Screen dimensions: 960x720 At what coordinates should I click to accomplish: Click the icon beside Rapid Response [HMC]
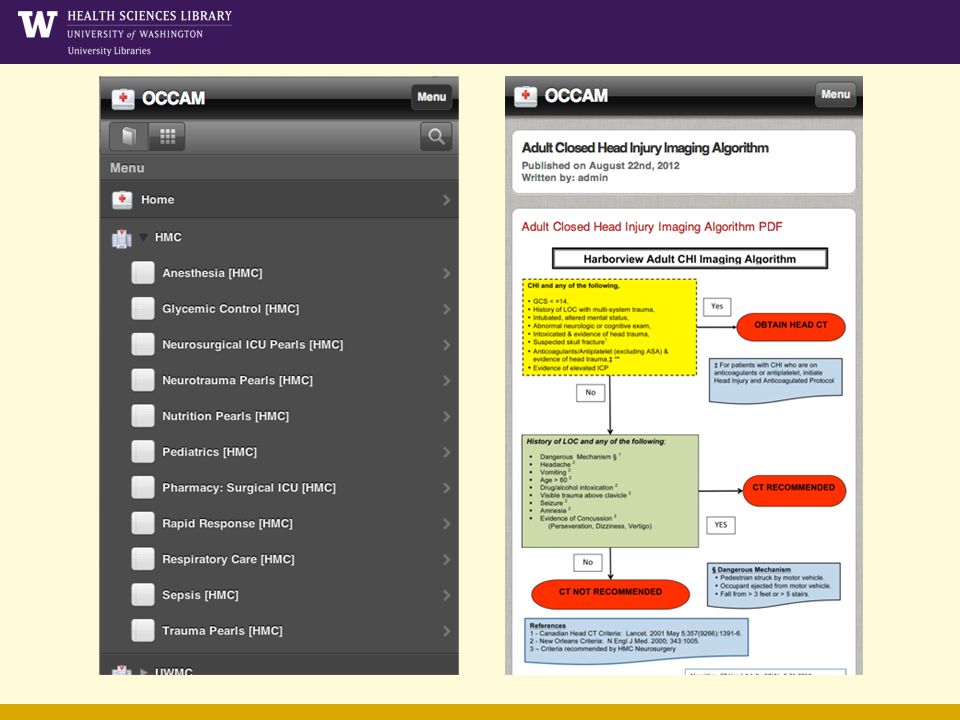[x=143, y=523]
